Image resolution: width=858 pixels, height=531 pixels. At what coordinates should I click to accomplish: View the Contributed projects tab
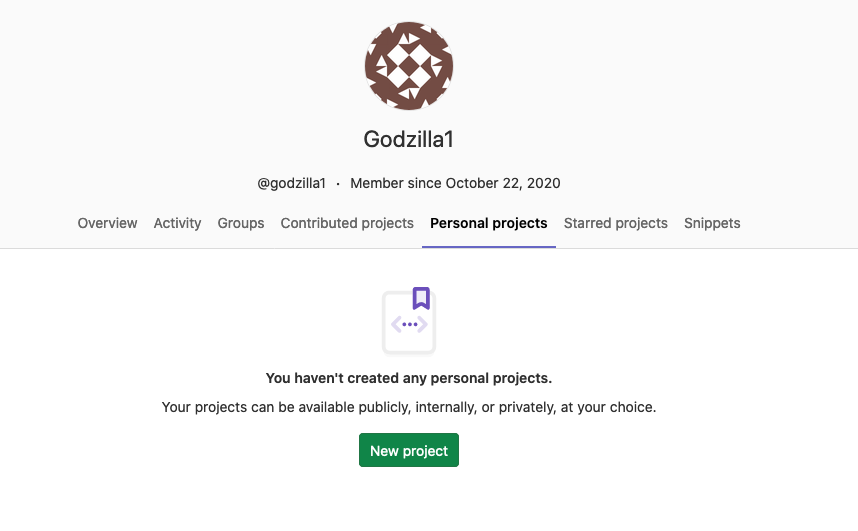click(347, 223)
